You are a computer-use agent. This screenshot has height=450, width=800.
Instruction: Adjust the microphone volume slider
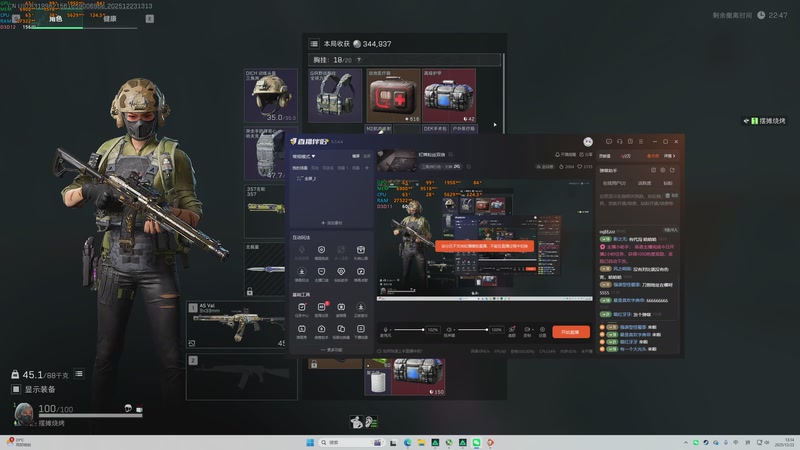[x=409, y=330]
